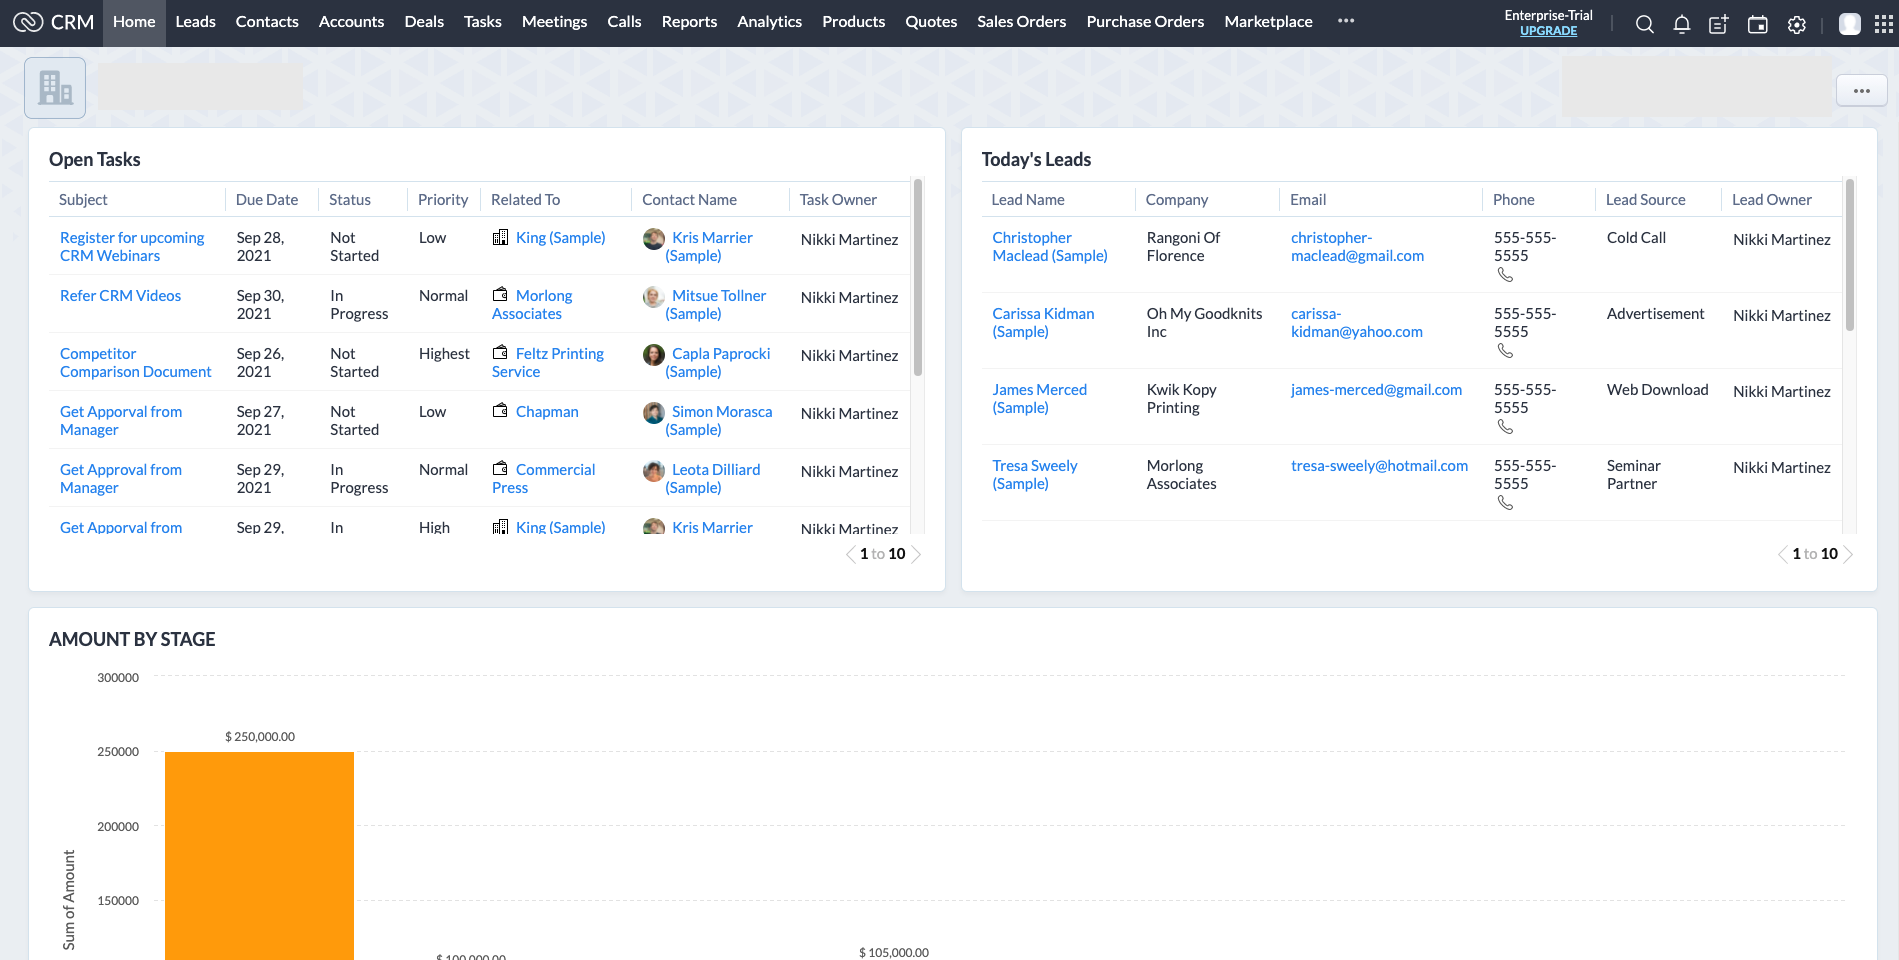Click the quick create icon in the top bar
Image resolution: width=1899 pixels, height=960 pixels.
pos(1719,25)
